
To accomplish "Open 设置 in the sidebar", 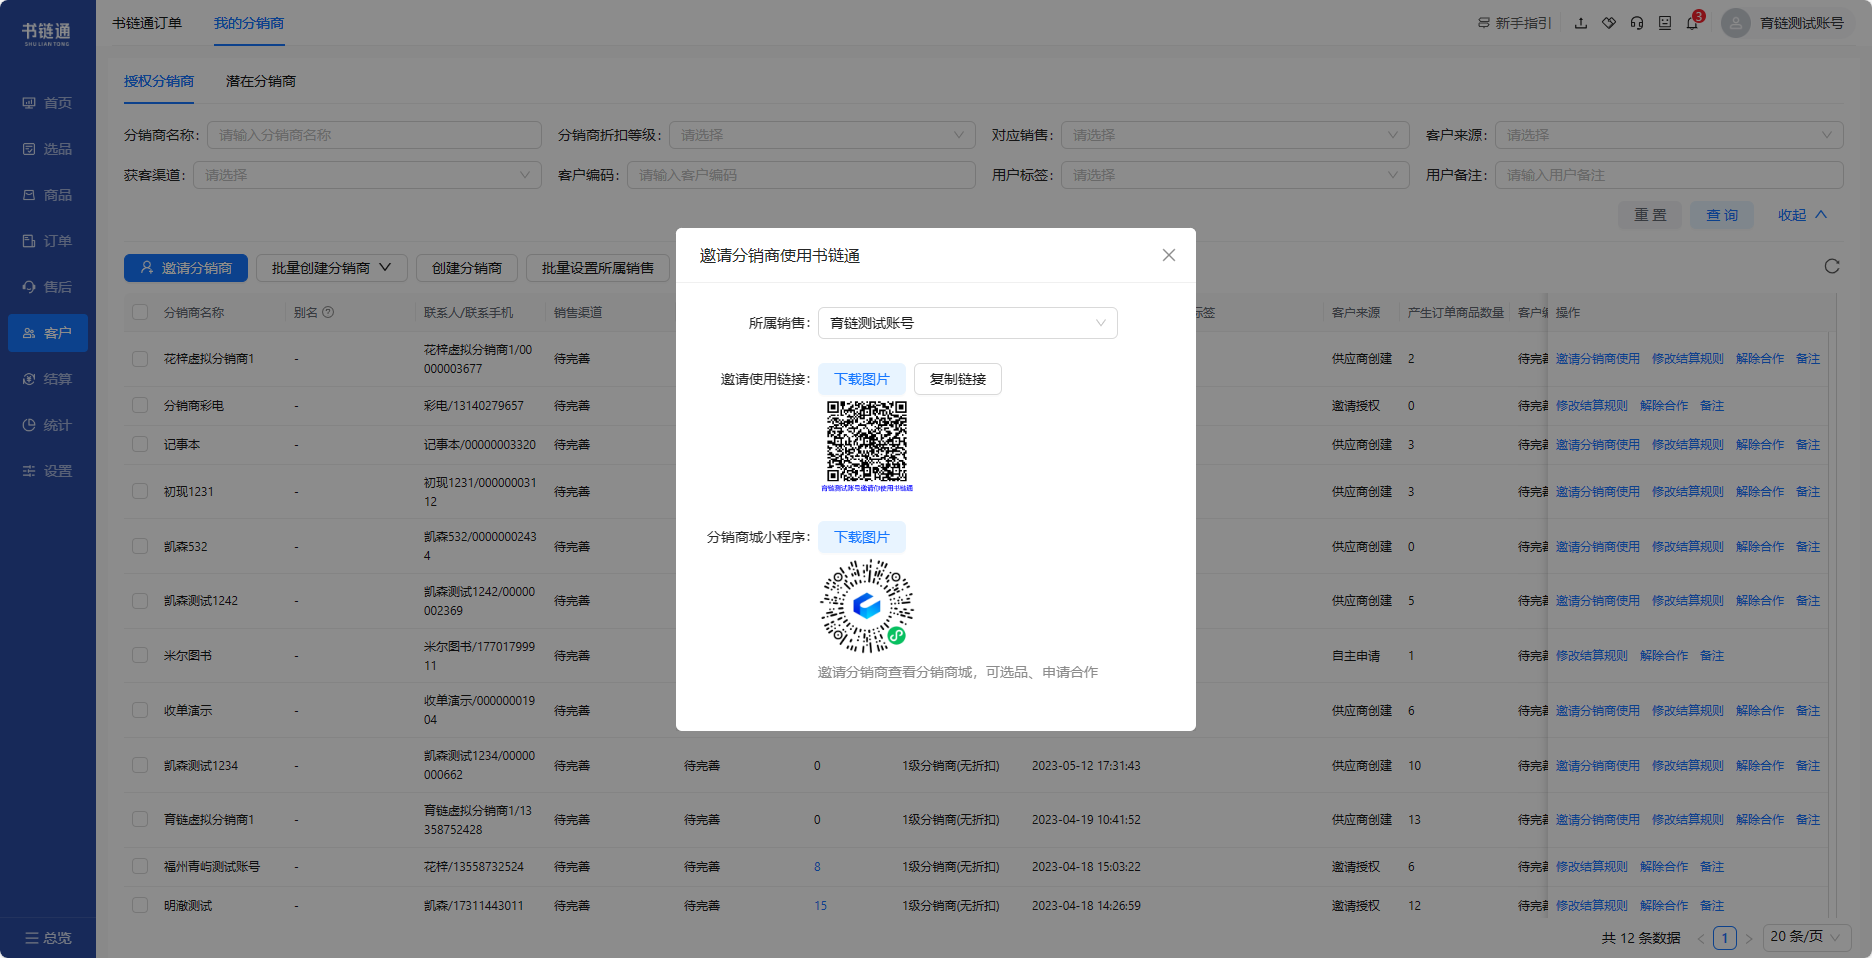I will point(48,471).
